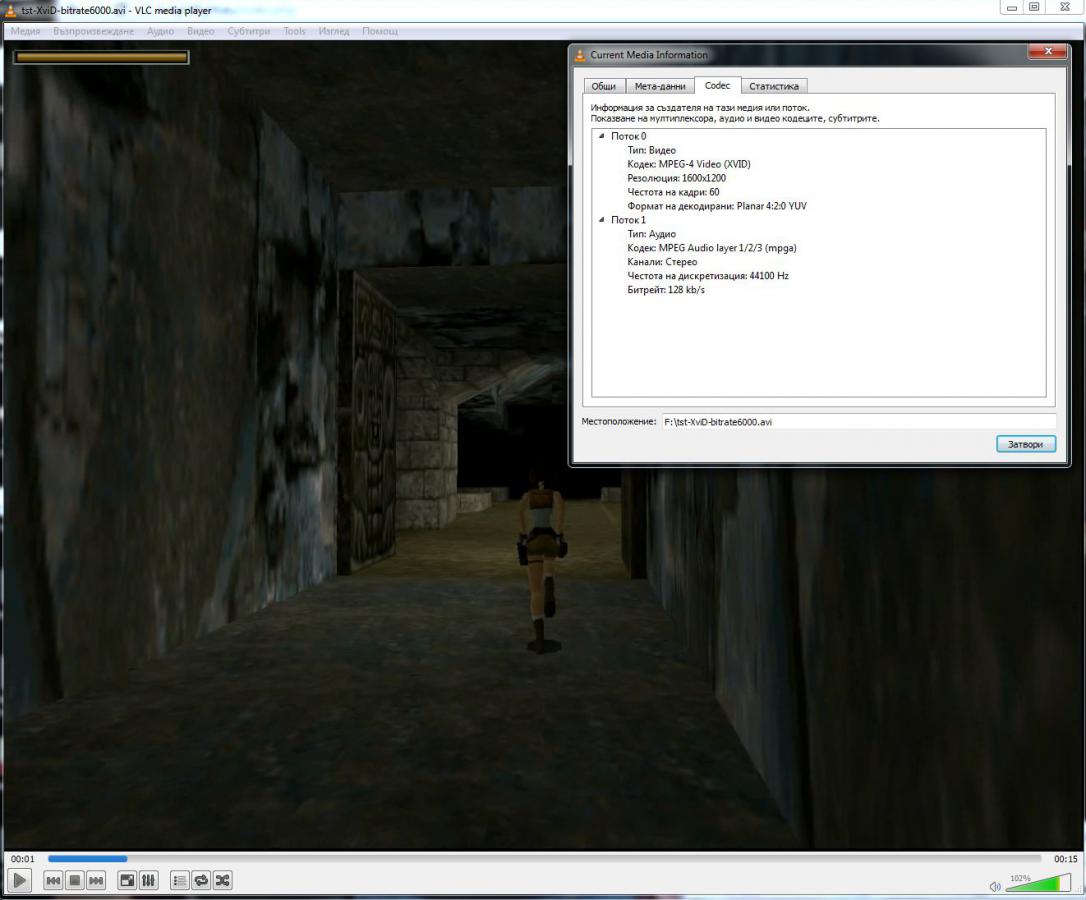This screenshot has height=900, width=1086.
Task: Select MPEG Audio layer 1/2/3 codec row
Action: (712, 247)
